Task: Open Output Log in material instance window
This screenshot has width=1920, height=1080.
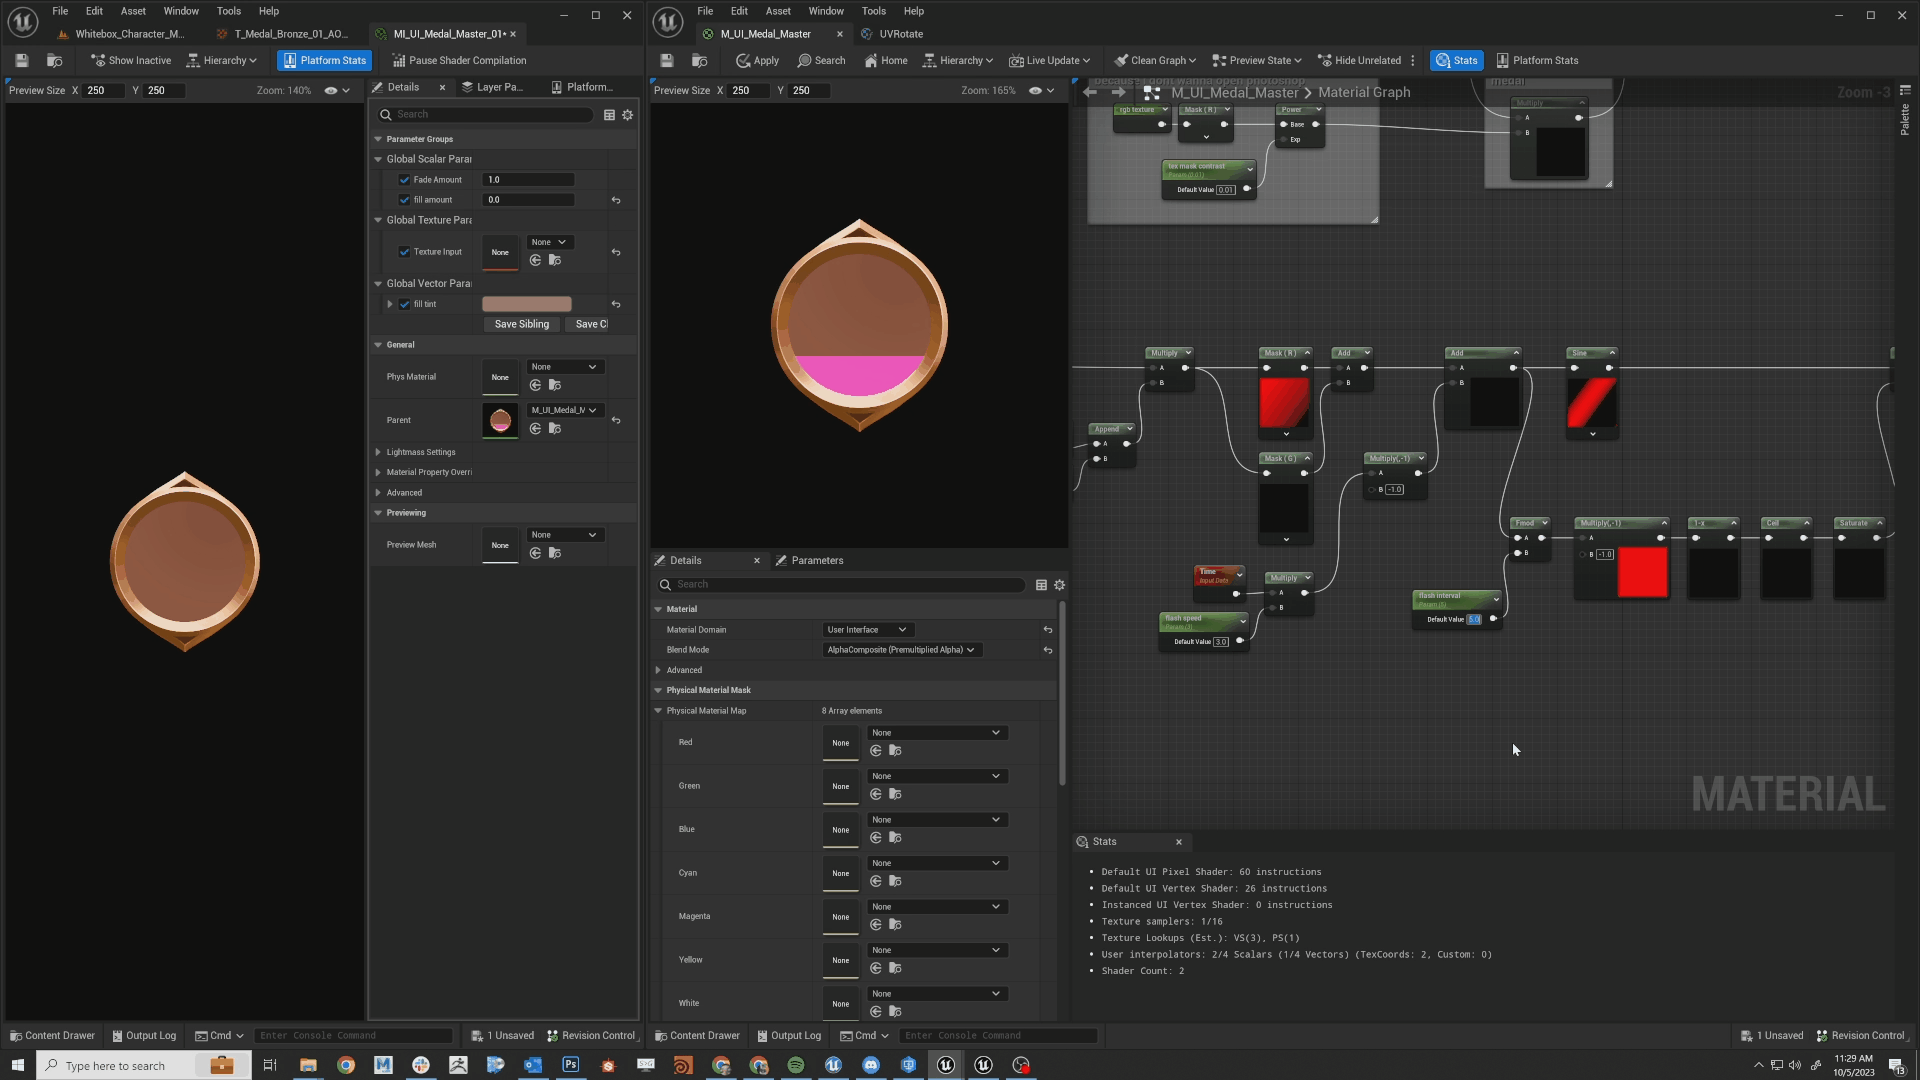Action: pyautogui.click(x=144, y=1036)
